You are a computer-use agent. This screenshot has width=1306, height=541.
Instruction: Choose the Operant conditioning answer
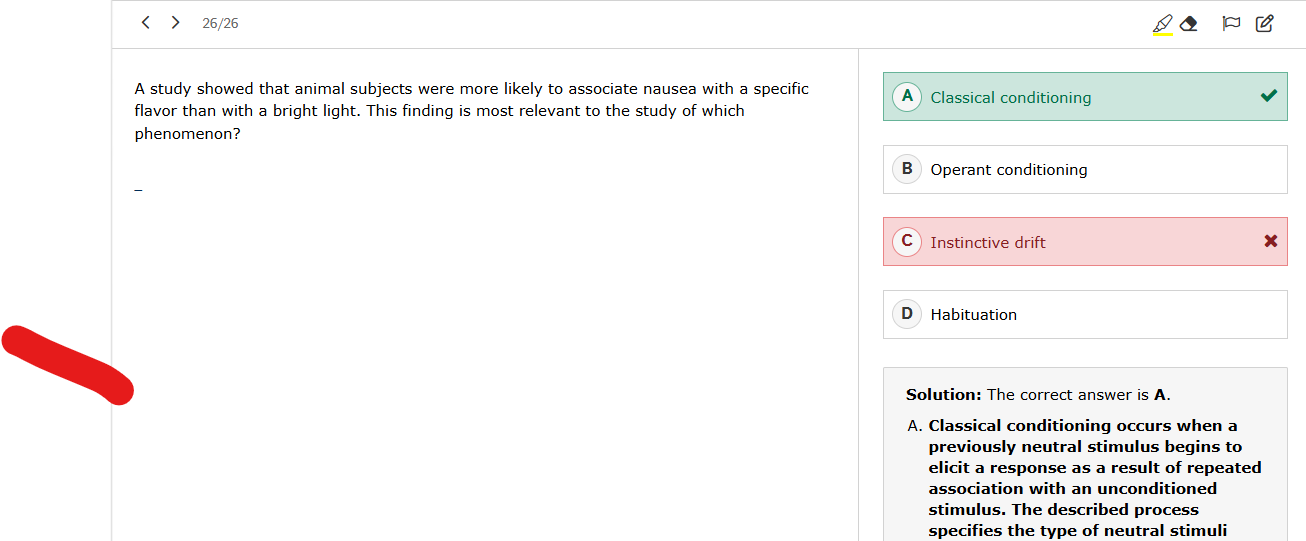pos(1009,170)
